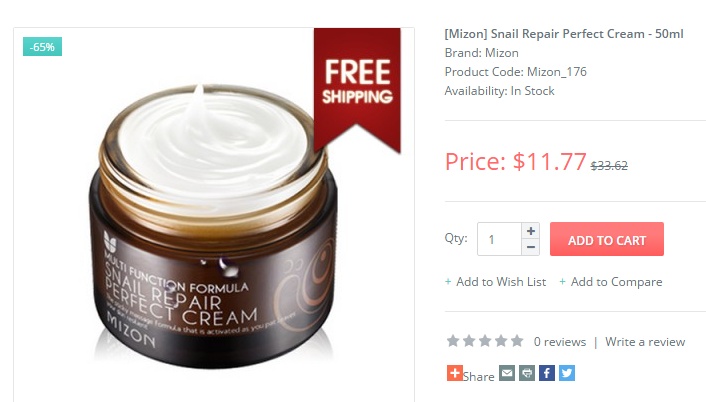Decrease quantity with the minus button
This screenshot has height=402, width=706.
[531, 247]
